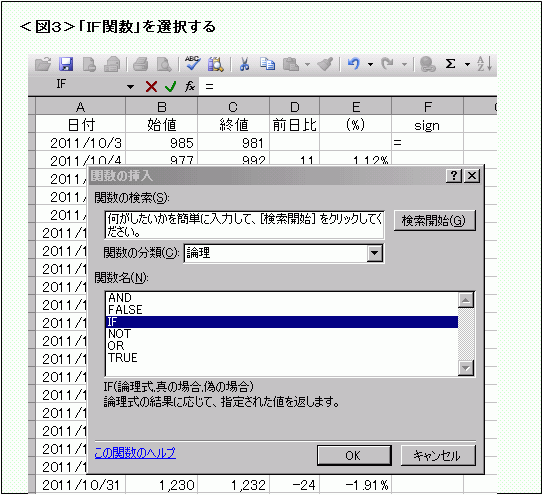
Task: Confirm formula entry with green checkmark
Action: 170,86
